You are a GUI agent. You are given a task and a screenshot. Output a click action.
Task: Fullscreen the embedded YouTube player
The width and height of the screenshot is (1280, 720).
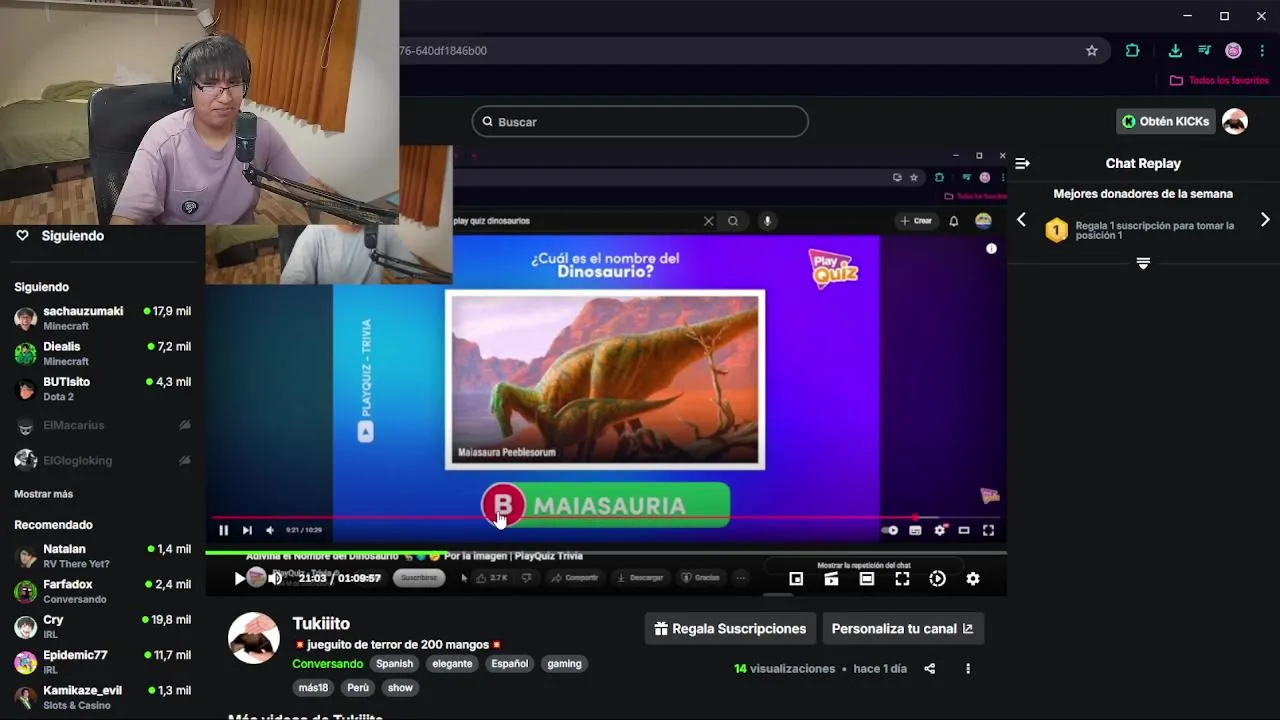988,530
